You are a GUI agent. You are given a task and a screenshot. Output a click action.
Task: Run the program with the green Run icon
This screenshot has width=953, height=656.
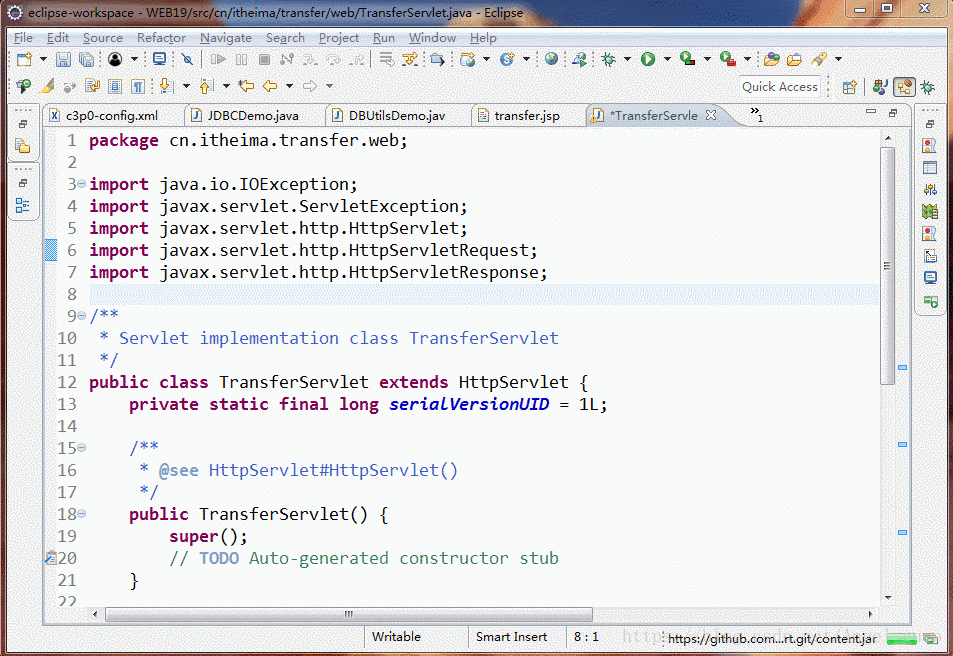click(648, 59)
